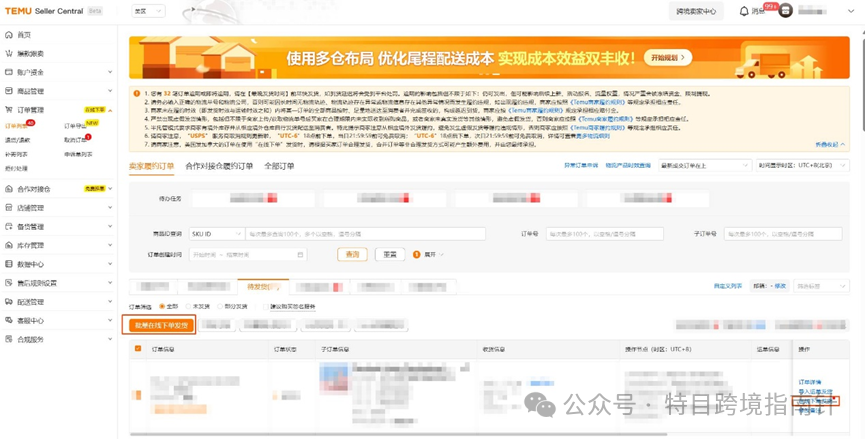
Task: Open the 物流产品时效查询 link
Action: pos(628,165)
